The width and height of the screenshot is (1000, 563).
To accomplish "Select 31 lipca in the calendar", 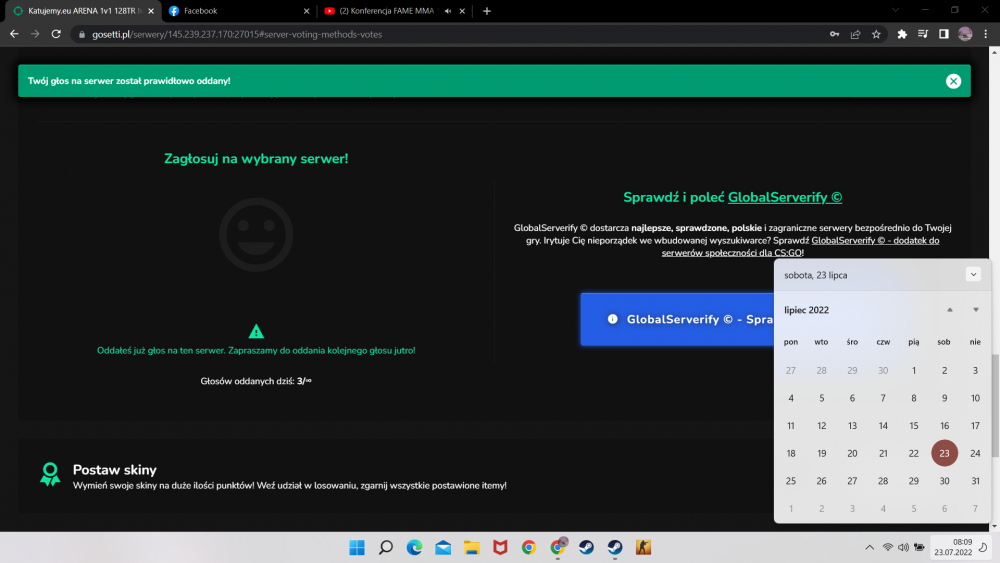I will [975, 481].
